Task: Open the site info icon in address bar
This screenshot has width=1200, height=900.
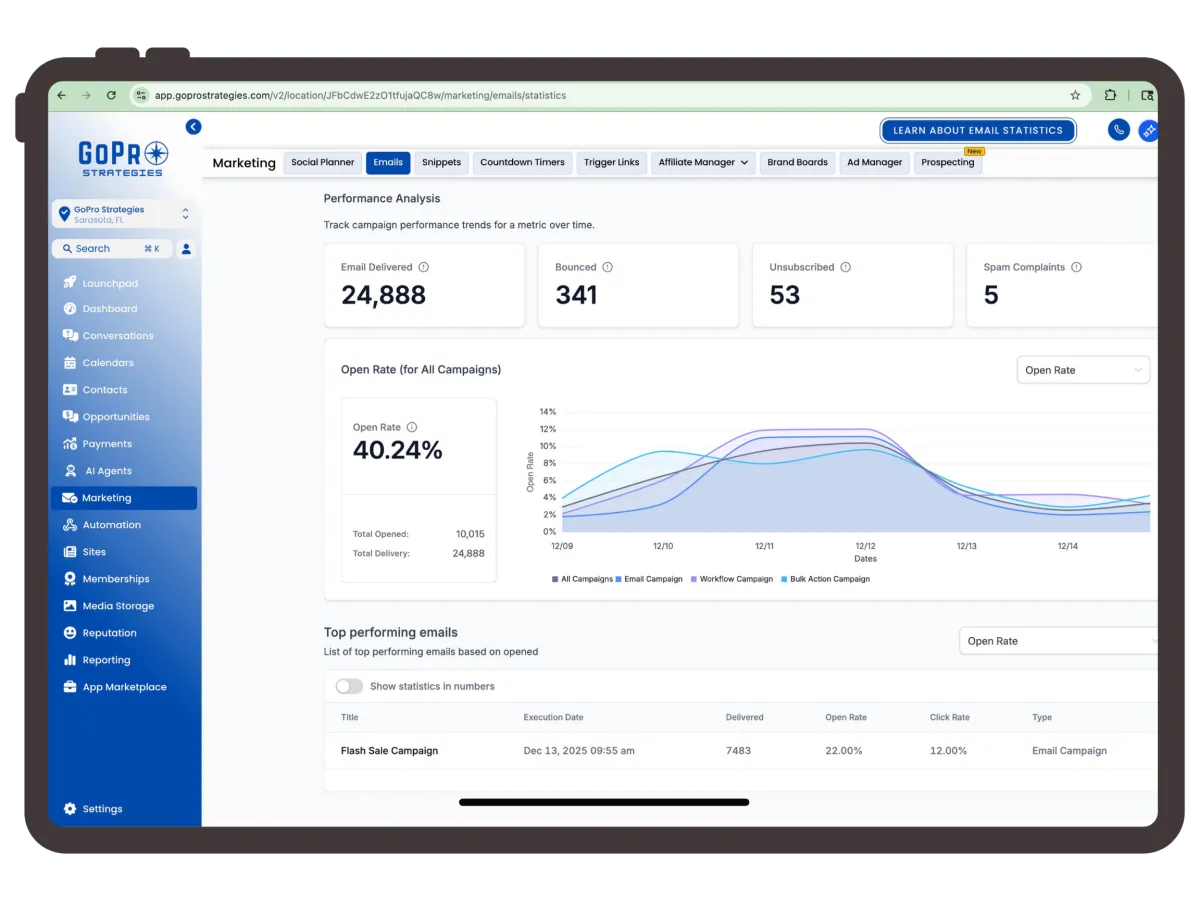Action: pyautogui.click(x=141, y=96)
